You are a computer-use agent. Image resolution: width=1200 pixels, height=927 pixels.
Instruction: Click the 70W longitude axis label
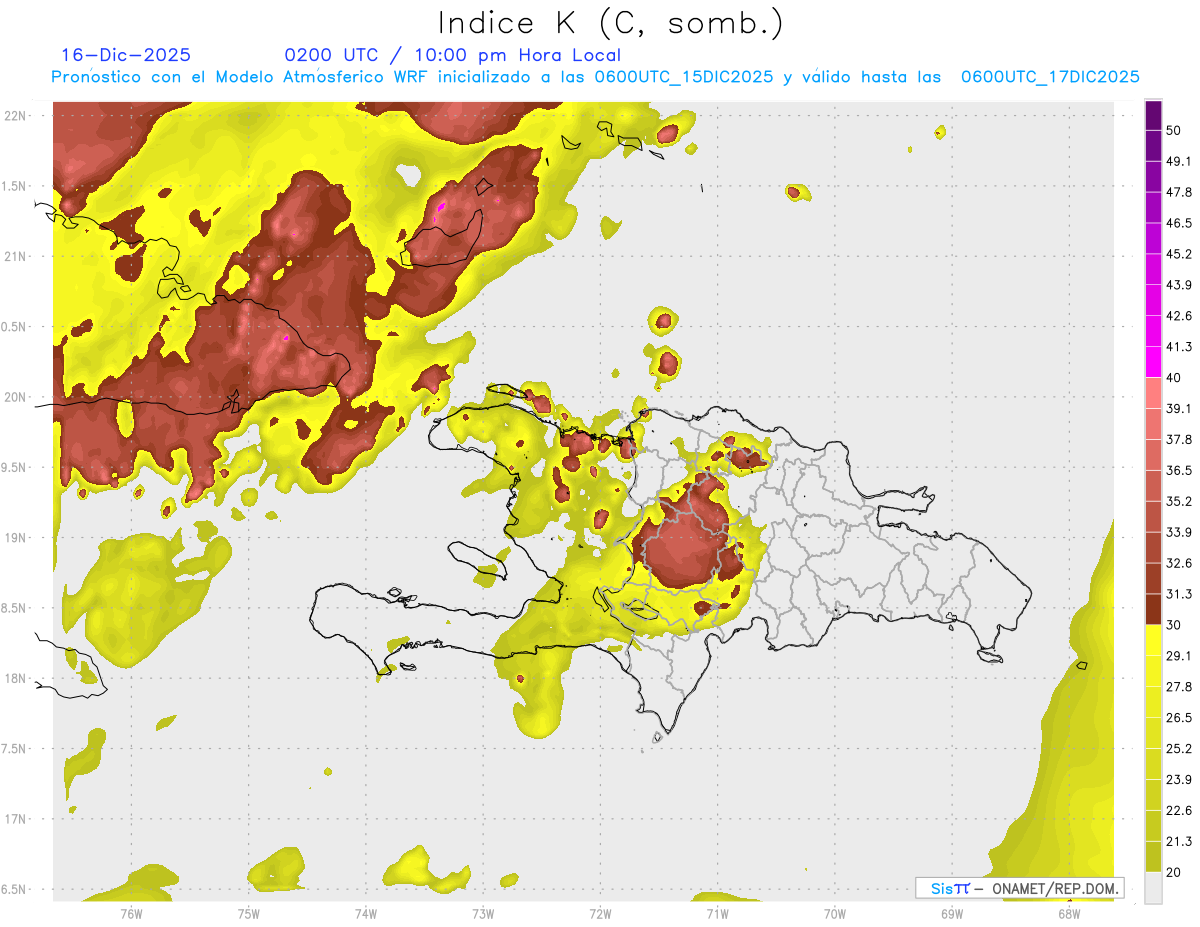point(835,913)
